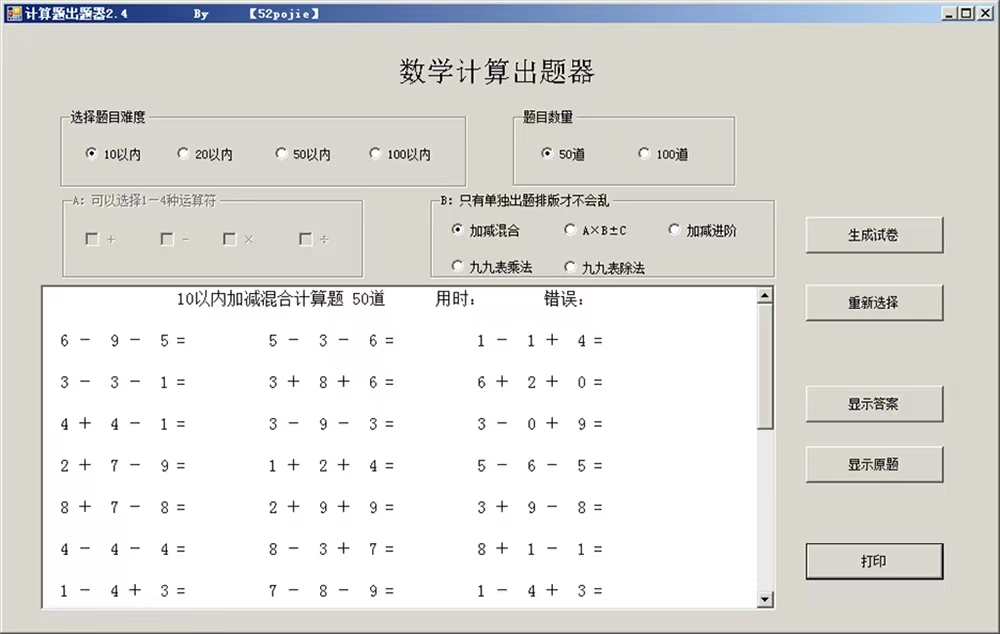Click the scroll up arrow in question list
Image resolution: width=1000 pixels, height=634 pixels.
(x=765, y=296)
